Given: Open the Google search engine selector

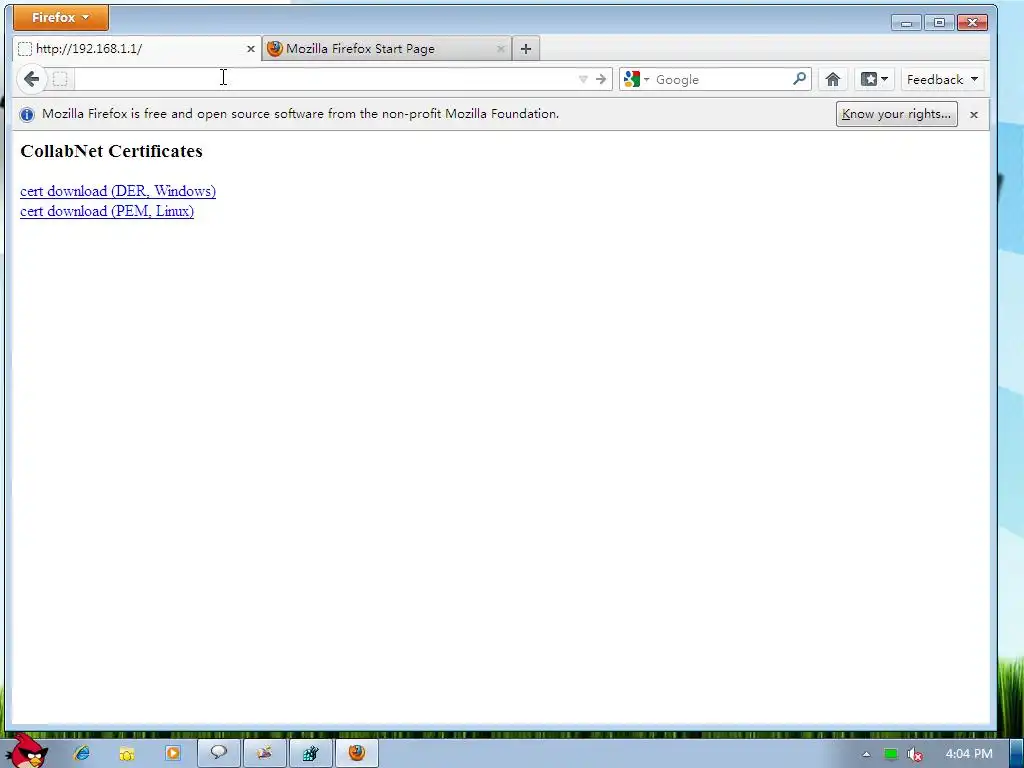Looking at the screenshot, I should 636,79.
